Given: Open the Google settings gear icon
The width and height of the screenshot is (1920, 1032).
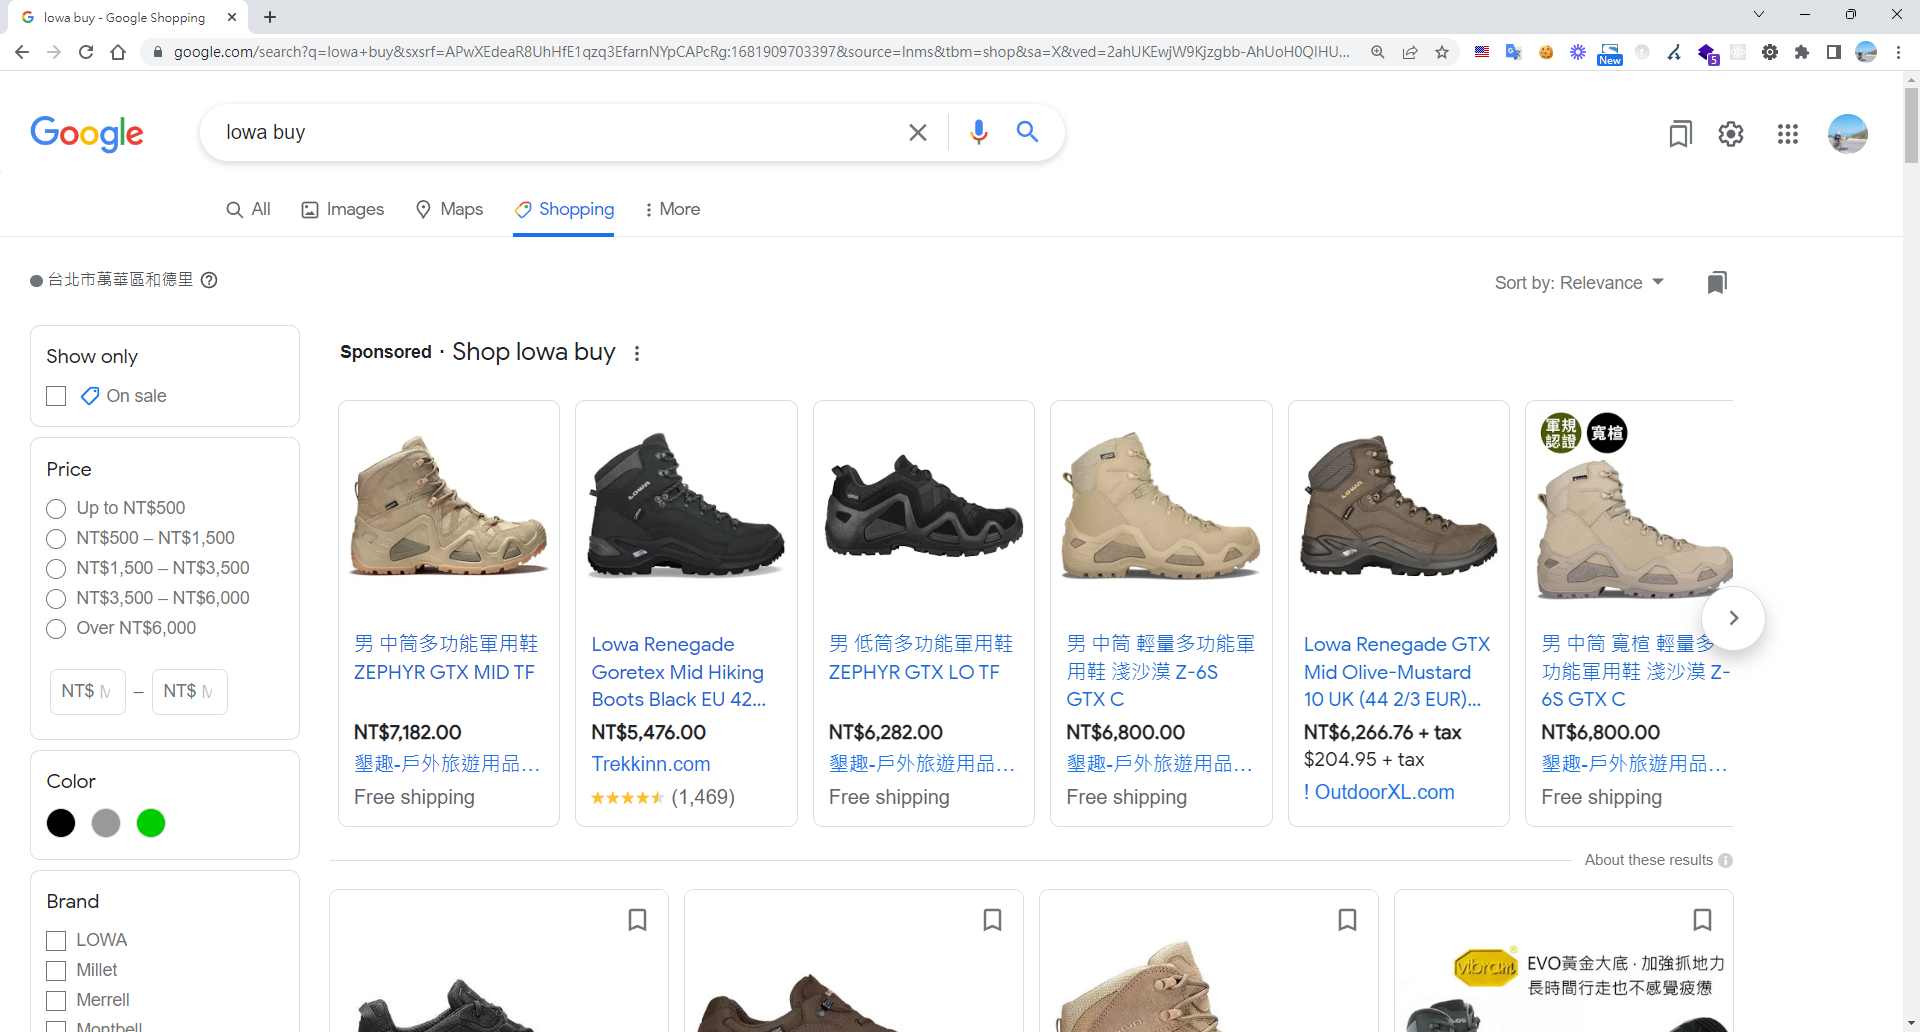Looking at the screenshot, I should click(1730, 134).
